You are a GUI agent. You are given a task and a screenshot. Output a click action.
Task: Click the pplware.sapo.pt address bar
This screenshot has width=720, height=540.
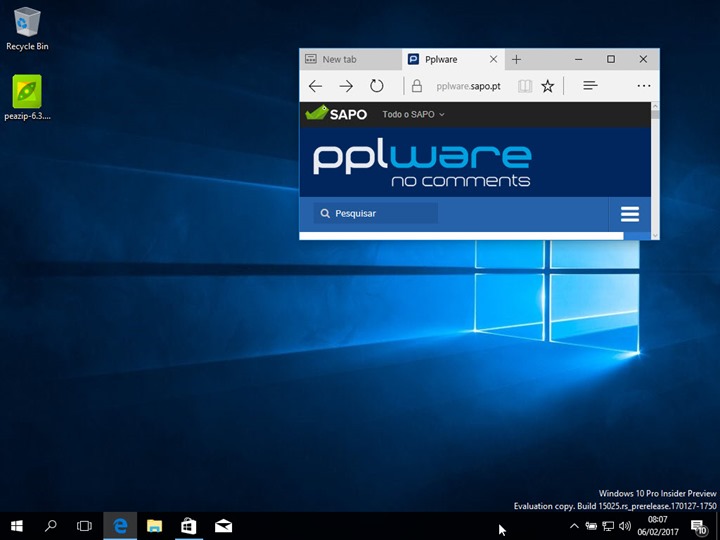tap(468, 86)
